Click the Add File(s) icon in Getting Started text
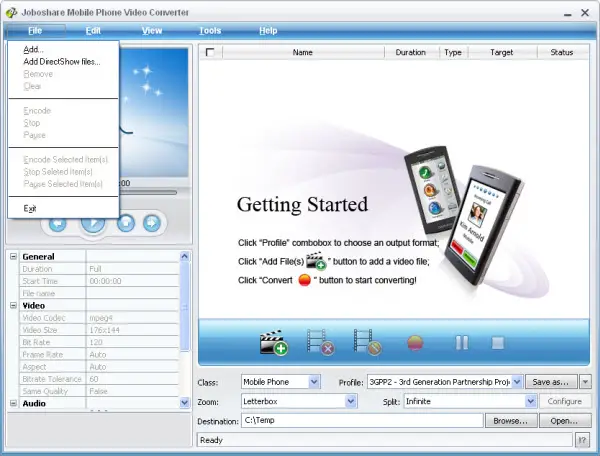This screenshot has width=600, height=456. [x=316, y=261]
